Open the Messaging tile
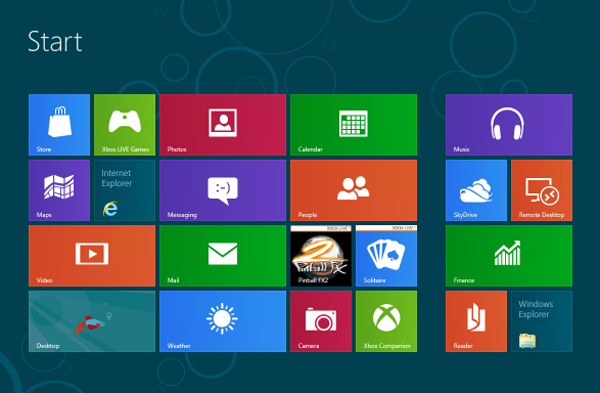Viewport: 600px width, 393px height. [x=223, y=190]
